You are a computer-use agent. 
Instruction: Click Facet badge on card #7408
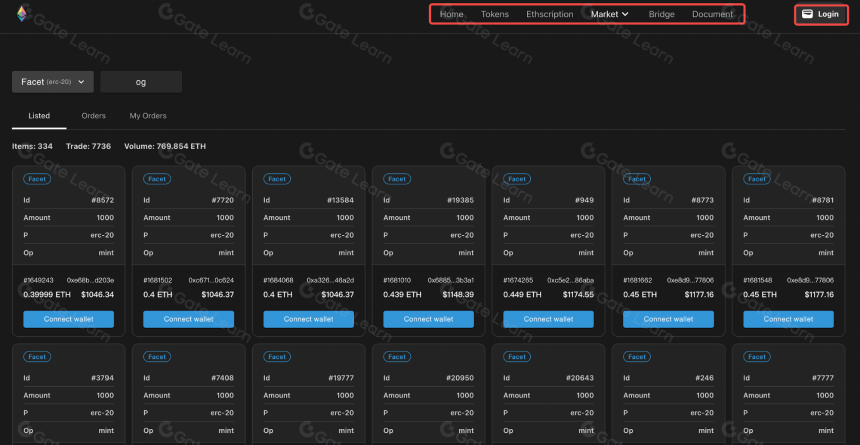[157, 357]
